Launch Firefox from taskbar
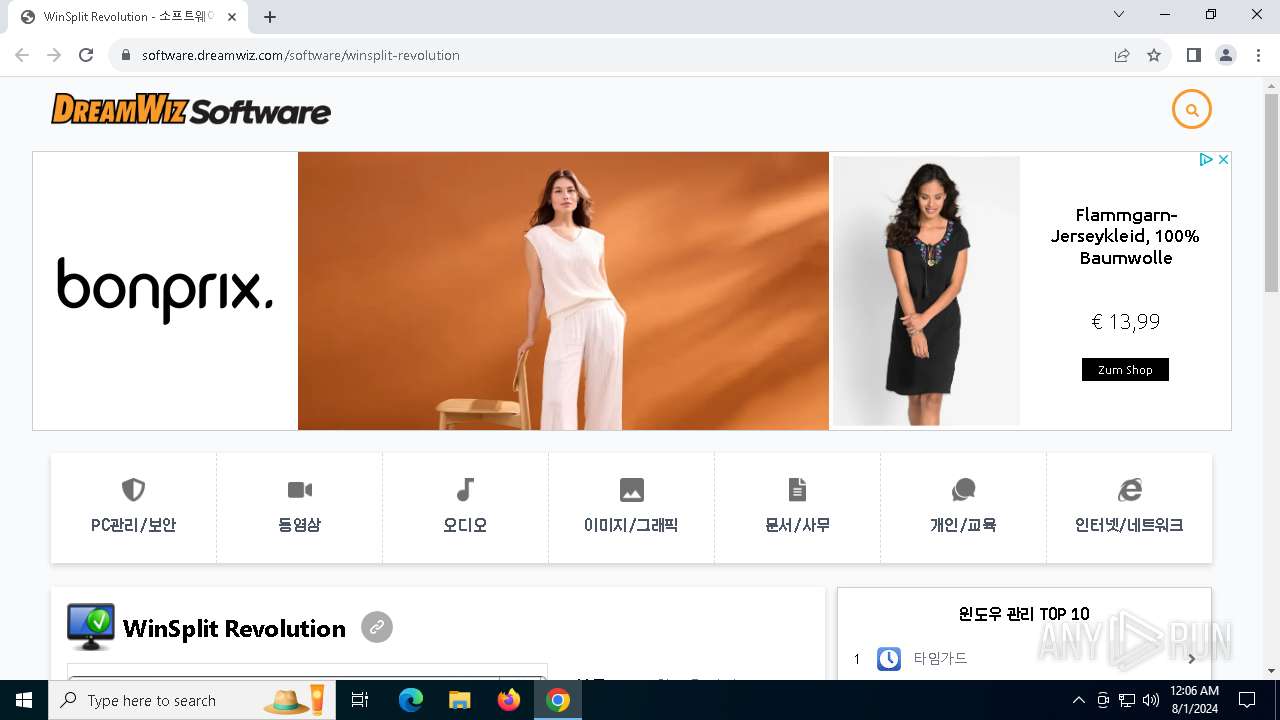The image size is (1280, 720). point(509,700)
